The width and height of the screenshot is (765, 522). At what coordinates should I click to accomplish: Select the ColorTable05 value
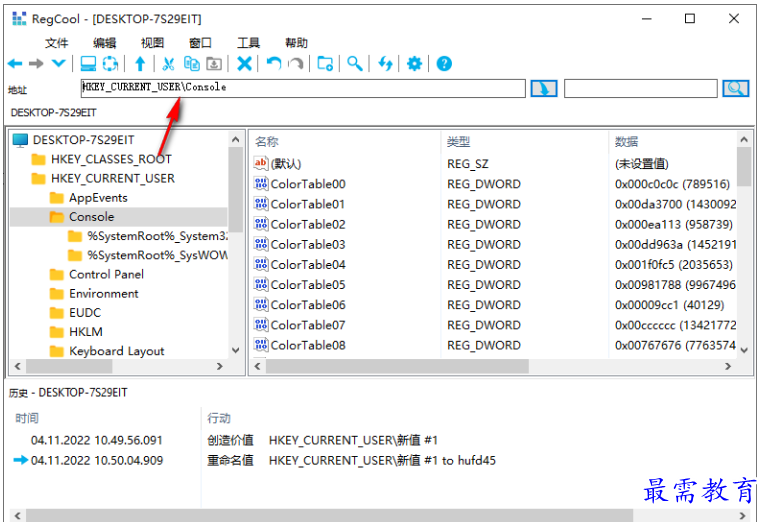[308, 284]
